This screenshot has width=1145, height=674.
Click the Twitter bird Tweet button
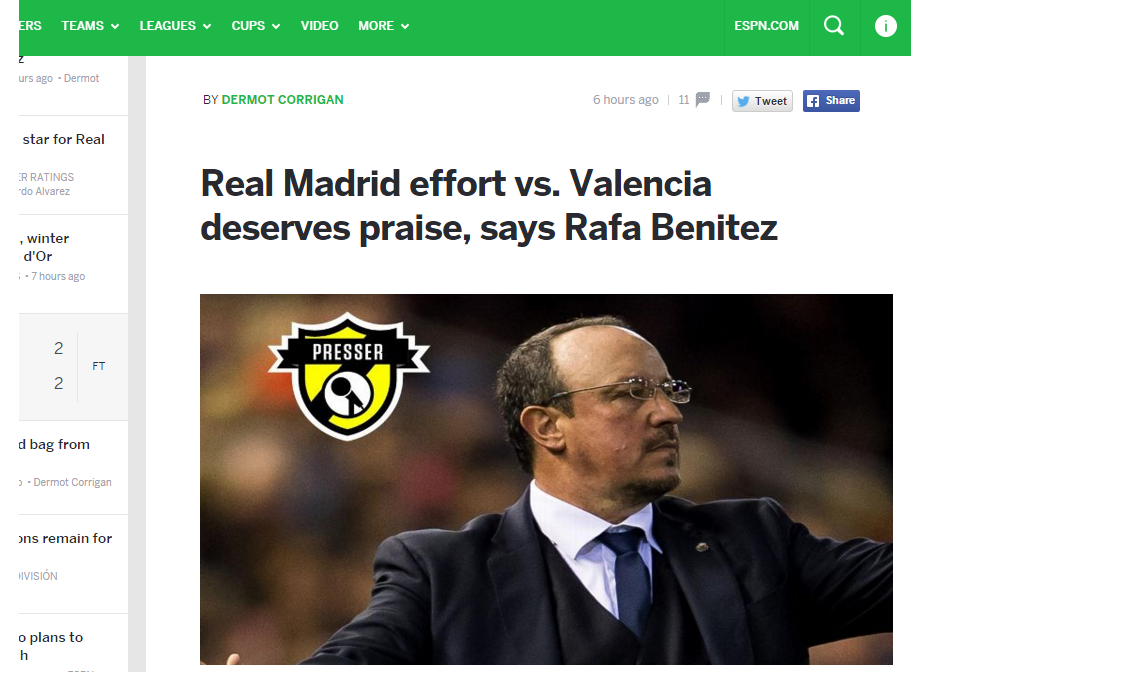(x=762, y=101)
